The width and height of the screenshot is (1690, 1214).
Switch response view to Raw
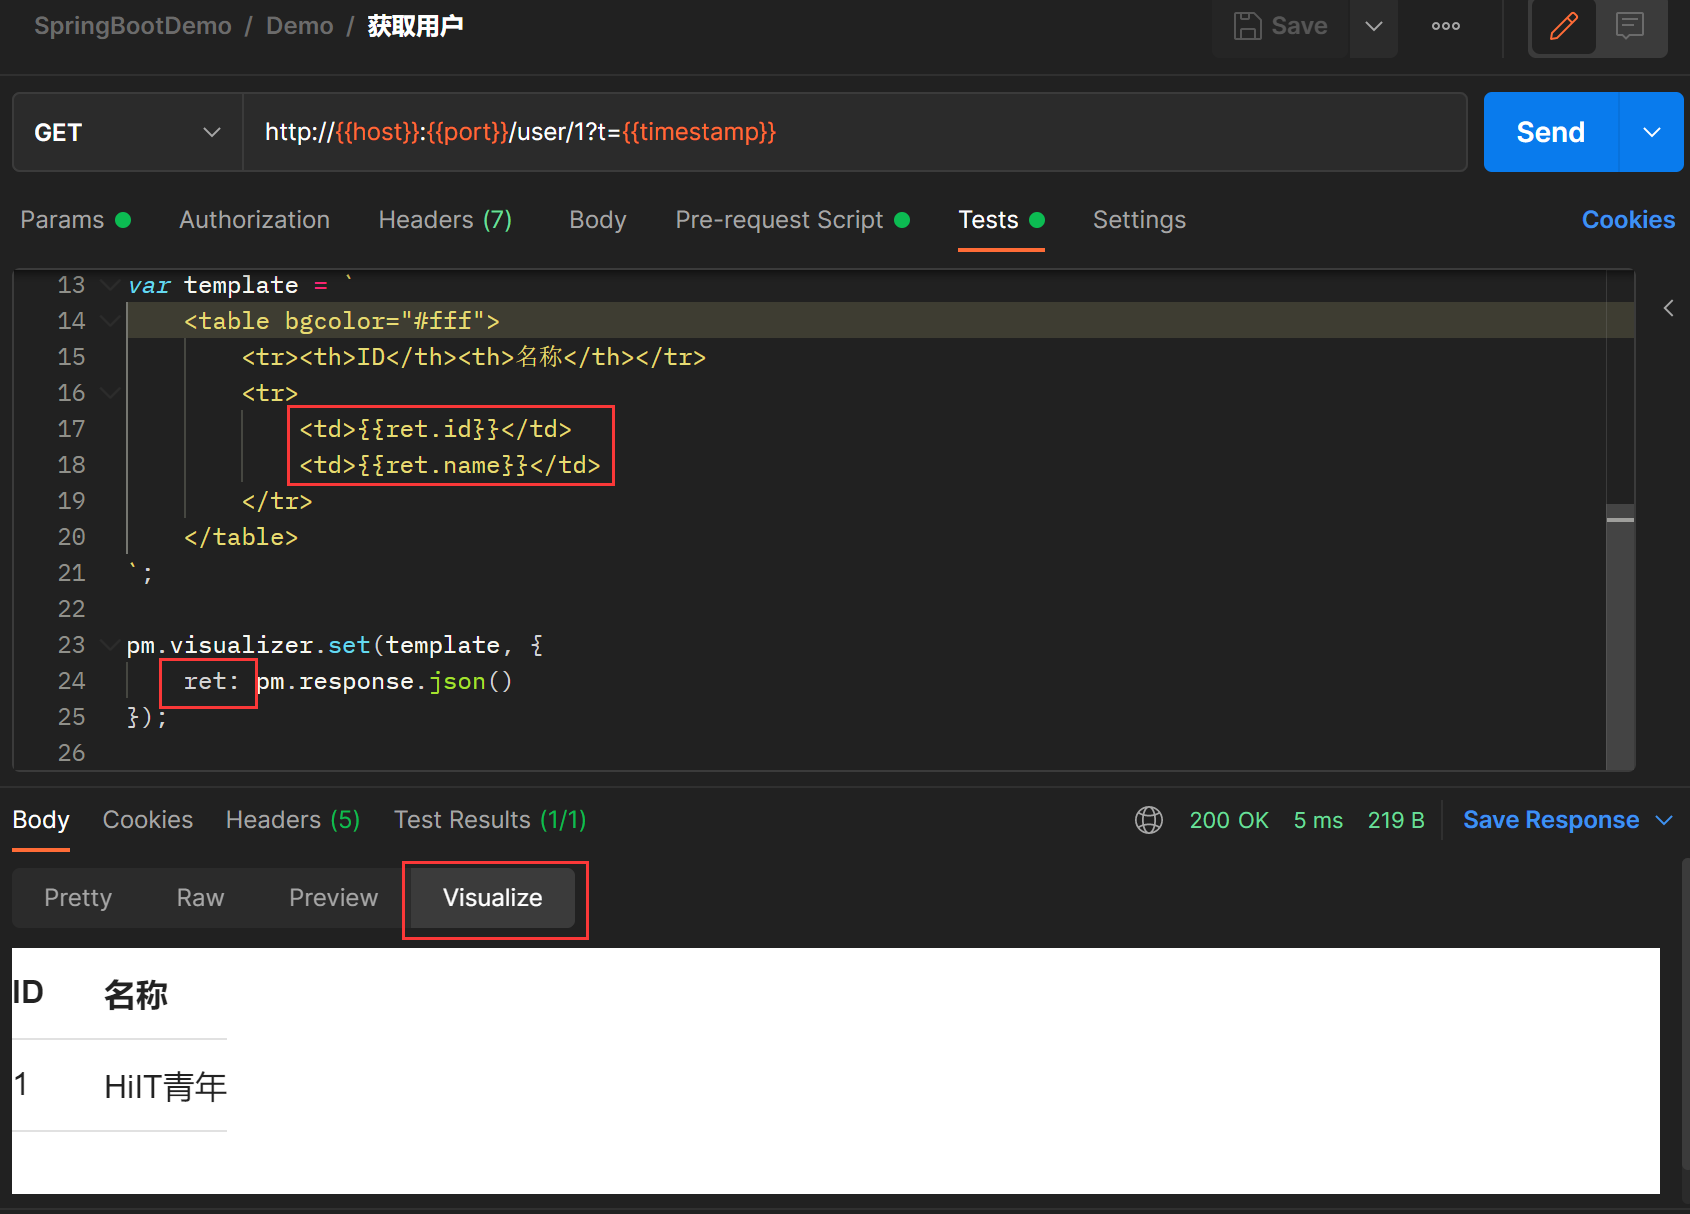click(x=200, y=898)
